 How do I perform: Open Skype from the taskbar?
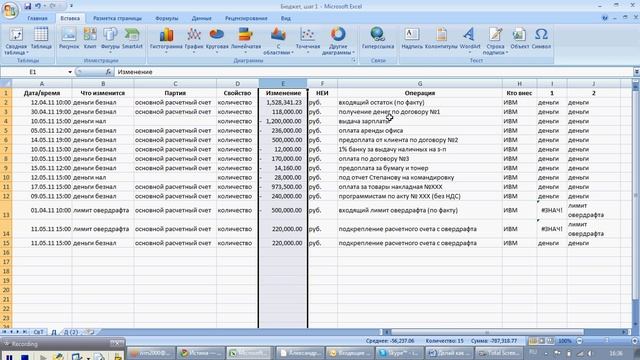point(399,353)
